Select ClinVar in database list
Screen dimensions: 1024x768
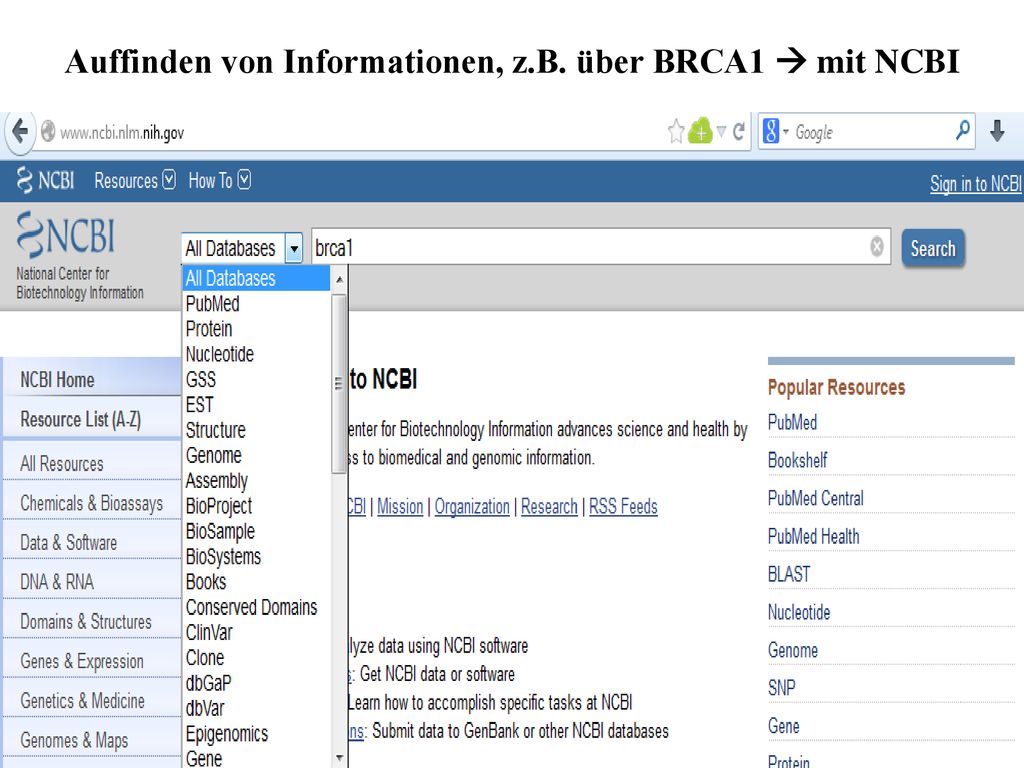pyautogui.click(x=256, y=633)
